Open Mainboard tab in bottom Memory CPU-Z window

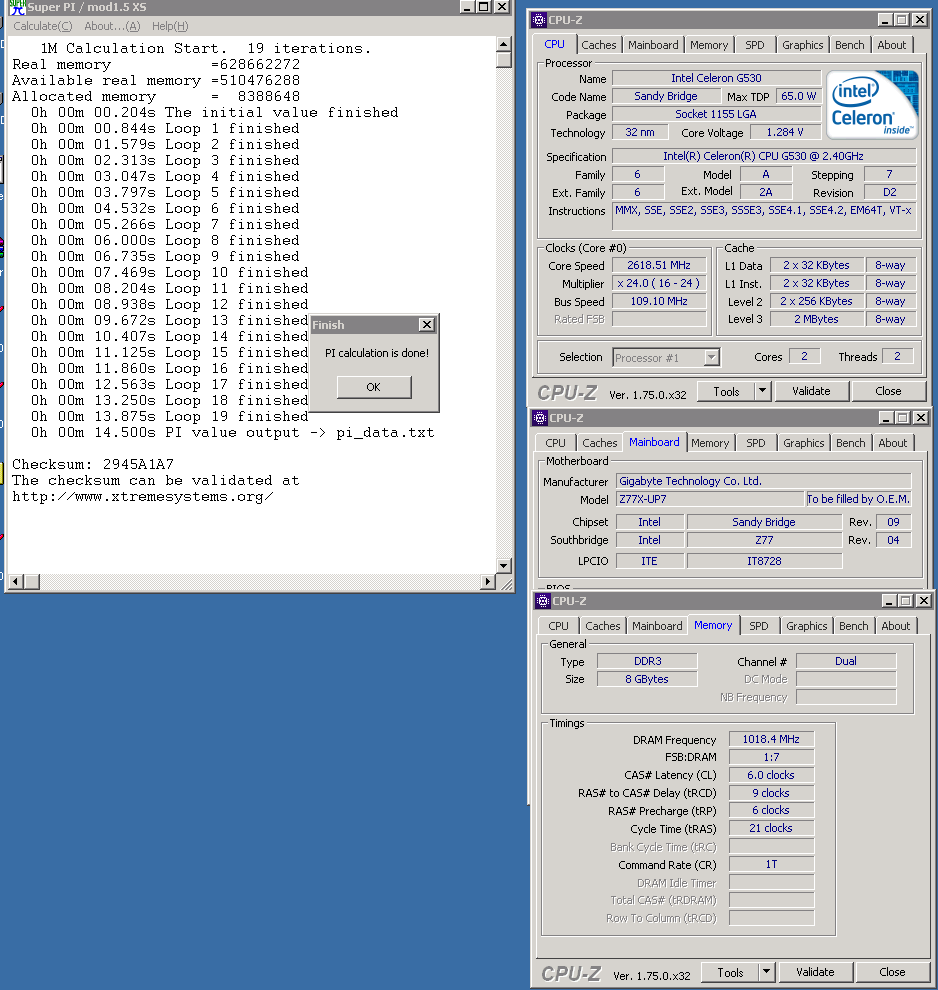point(657,626)
